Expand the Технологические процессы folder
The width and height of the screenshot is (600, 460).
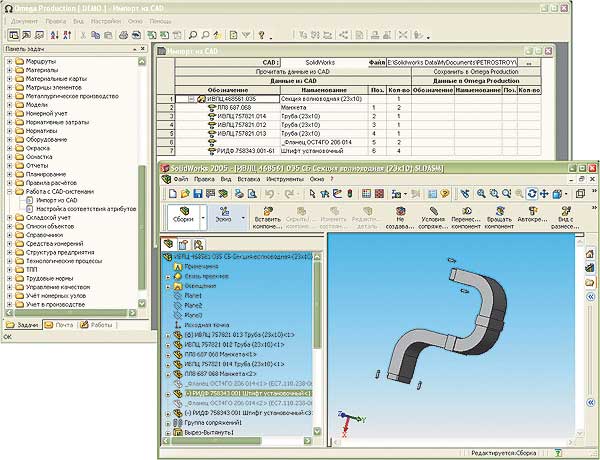coord(10,261)
